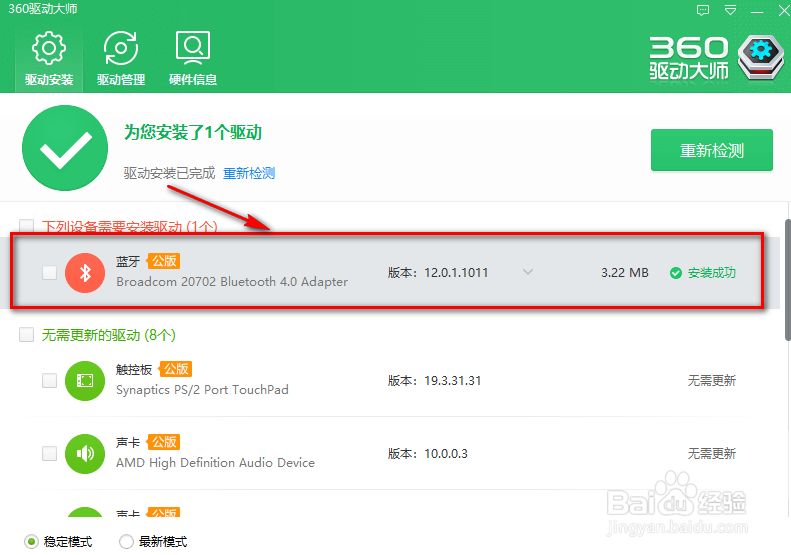Click Synaptics PS/2 Port TouchPad text

202,390
